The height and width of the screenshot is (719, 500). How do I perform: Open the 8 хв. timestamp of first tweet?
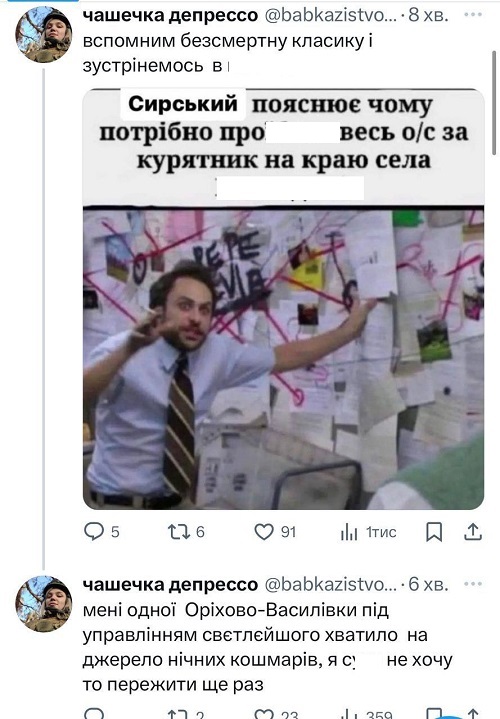[428, 15]
